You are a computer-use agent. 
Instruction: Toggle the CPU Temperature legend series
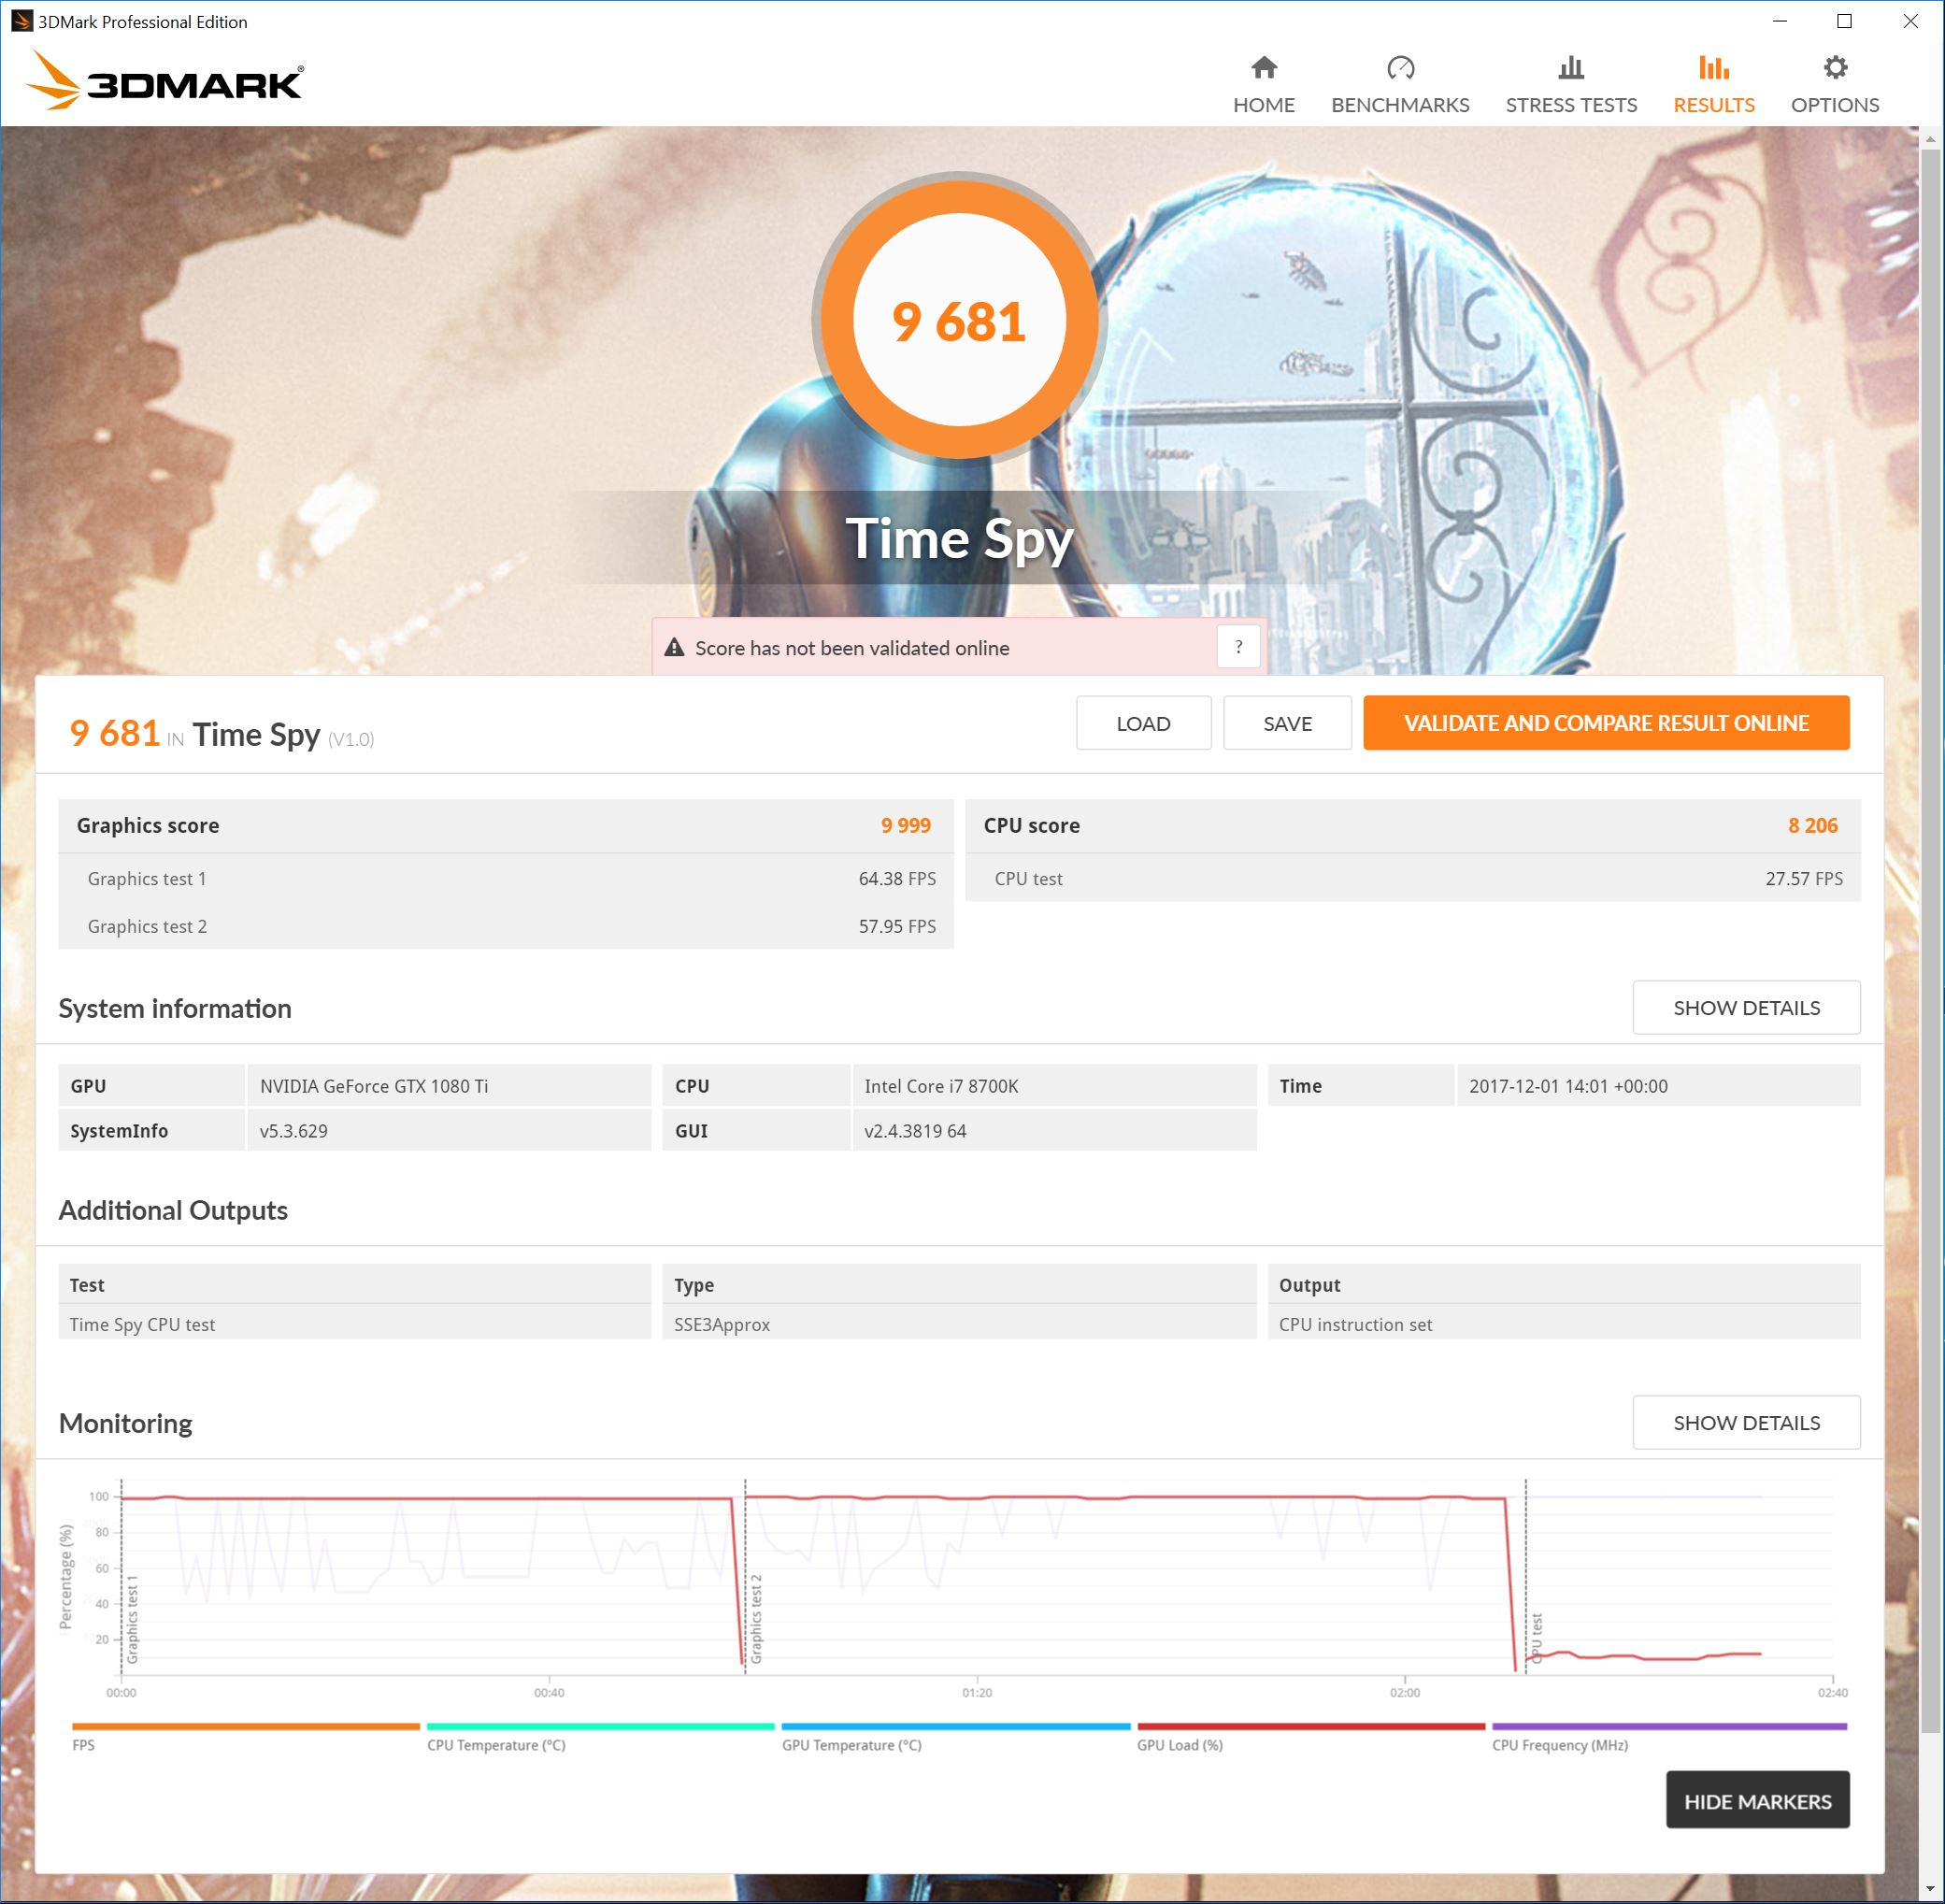point(496,1745)
